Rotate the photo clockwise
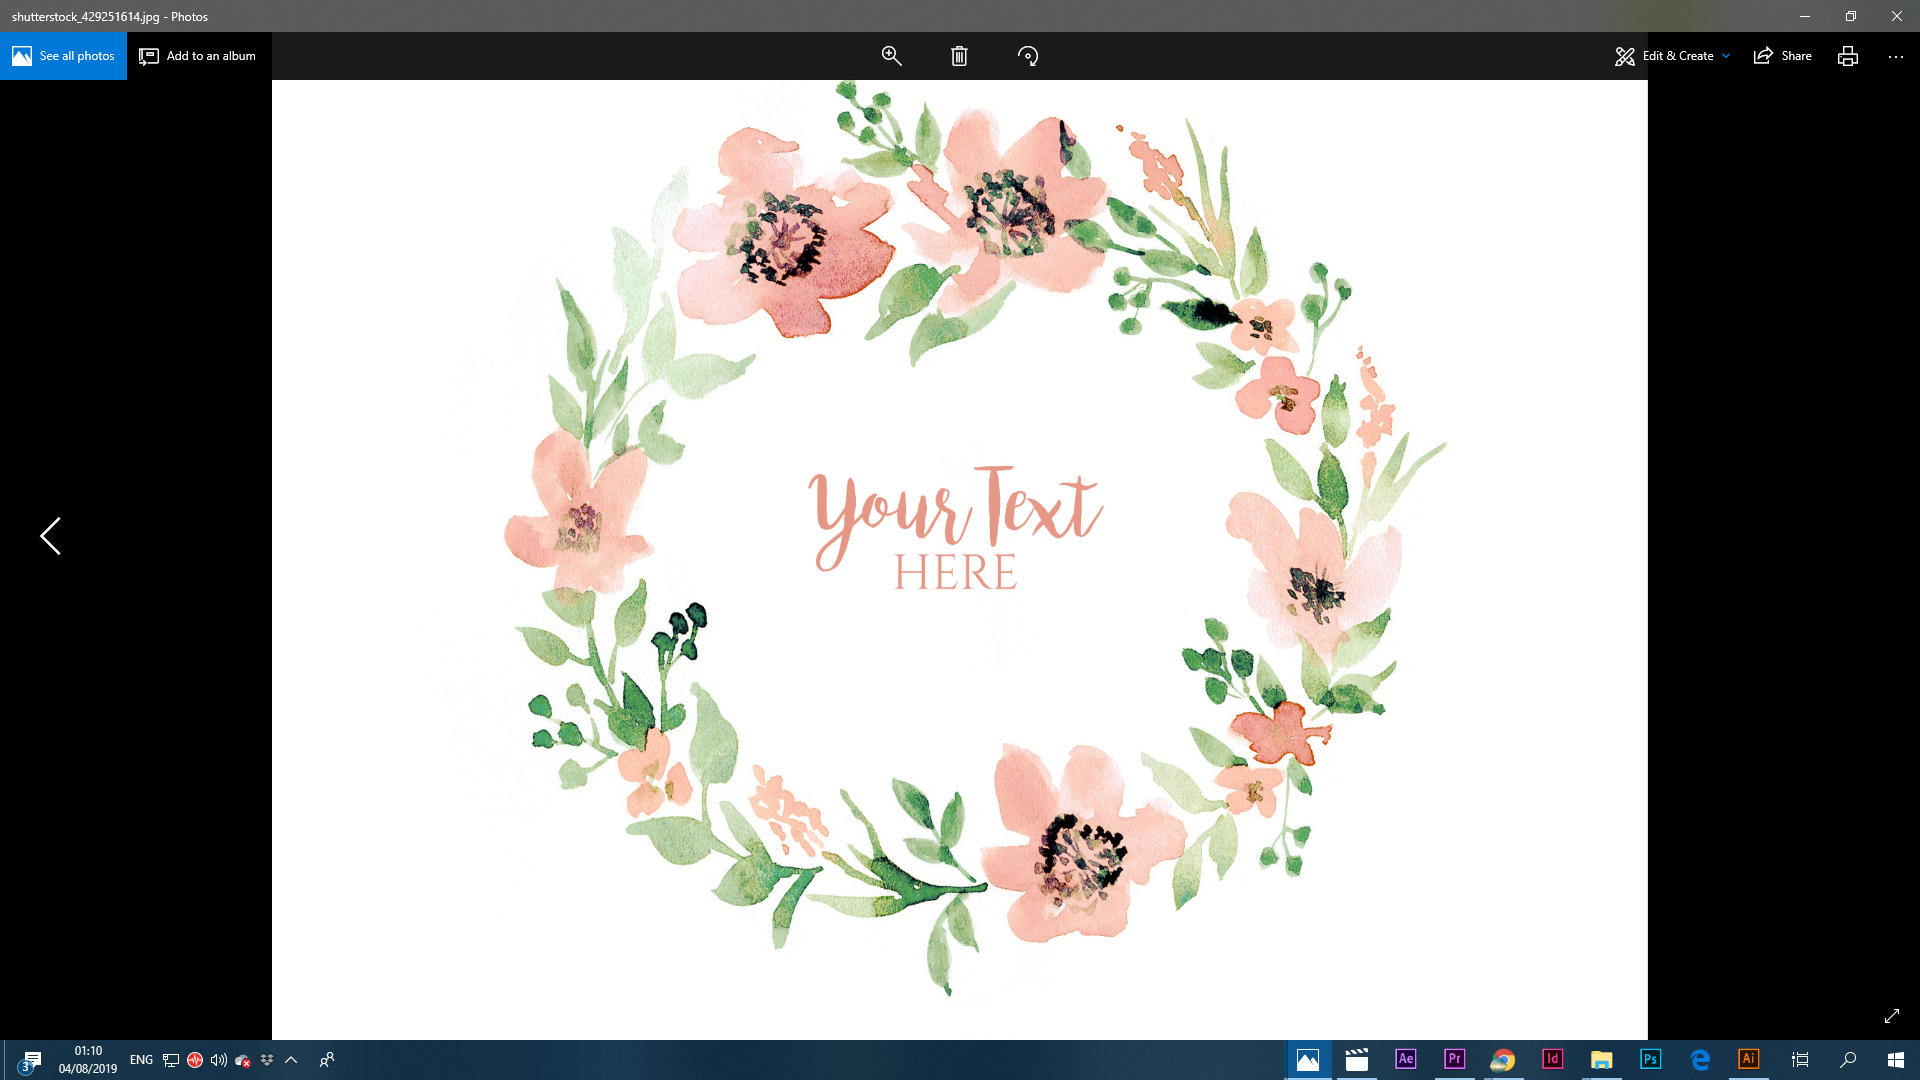 pyautogui.click(x=1029, y=56)
